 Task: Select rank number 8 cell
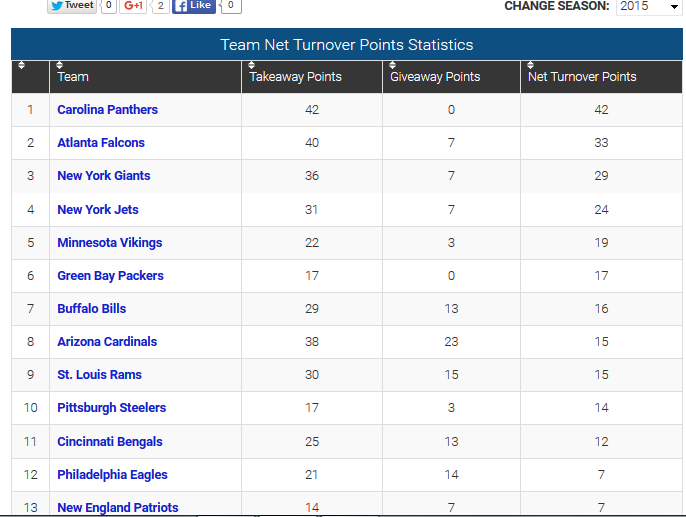click(31, 342)
